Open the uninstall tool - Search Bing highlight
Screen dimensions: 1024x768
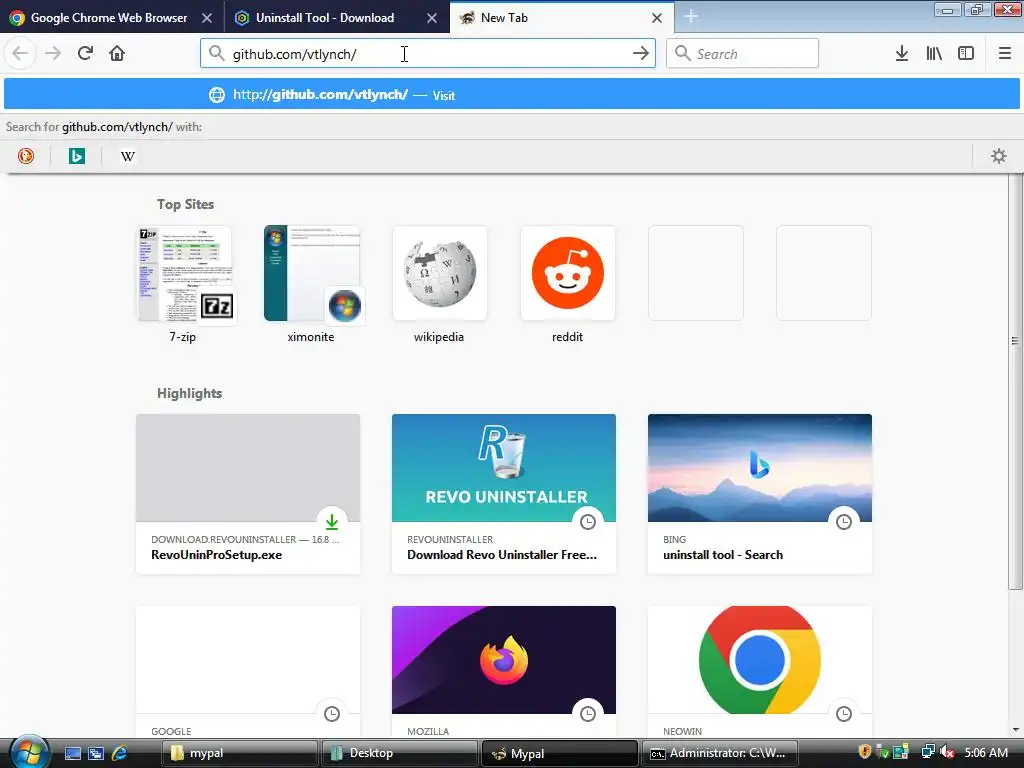pos(760,494)
